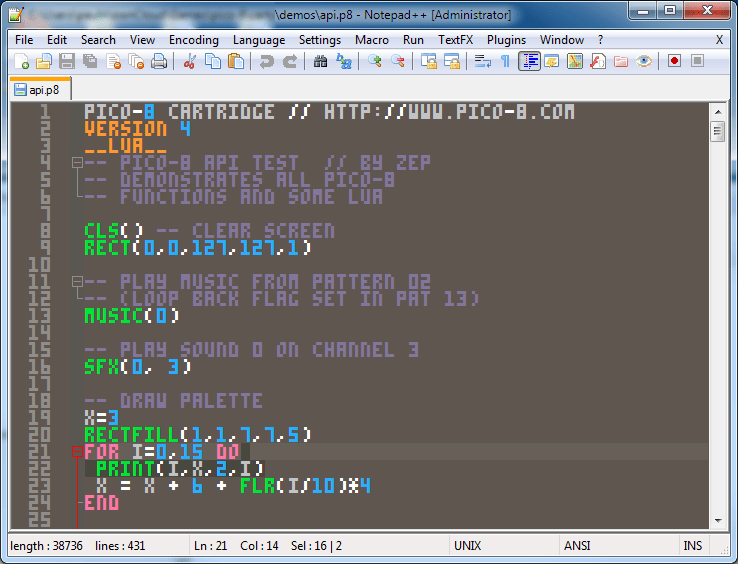Close document with the menu bar X
Viewport: 738px width, 564px height.
tap(719, 40)
